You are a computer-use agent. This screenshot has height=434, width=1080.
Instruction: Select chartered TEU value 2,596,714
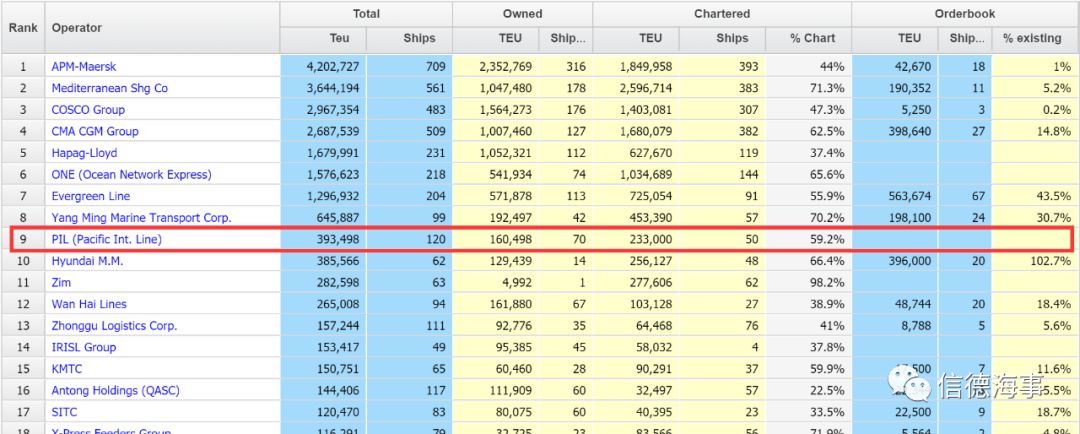(645, 88)
